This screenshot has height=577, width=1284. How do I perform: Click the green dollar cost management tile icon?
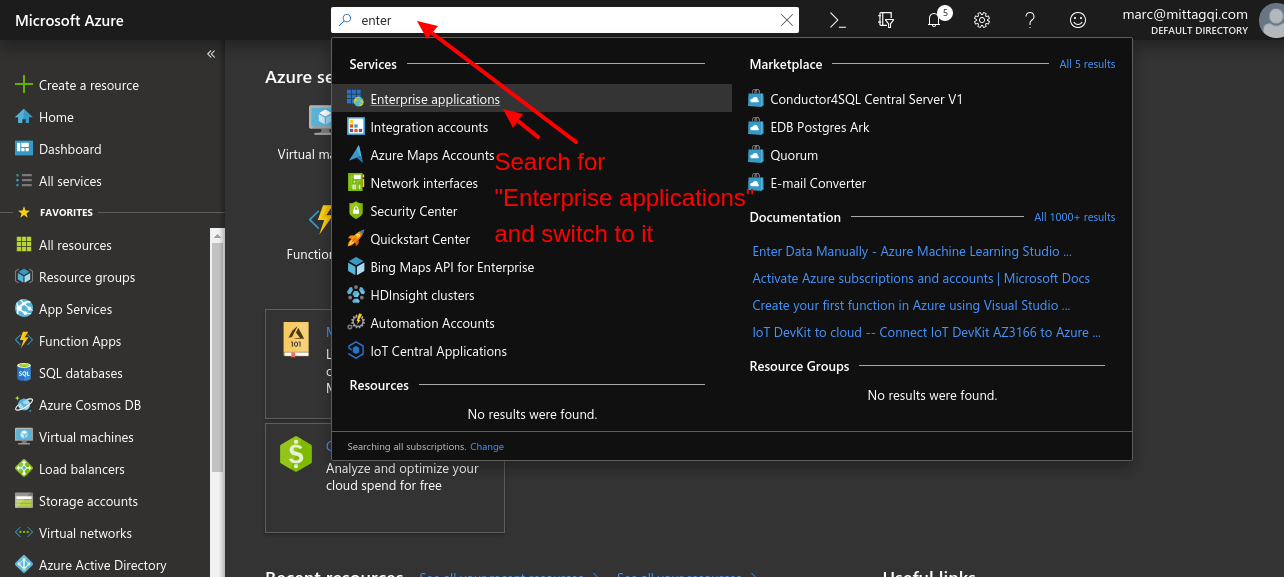click(x=296, y=454)
